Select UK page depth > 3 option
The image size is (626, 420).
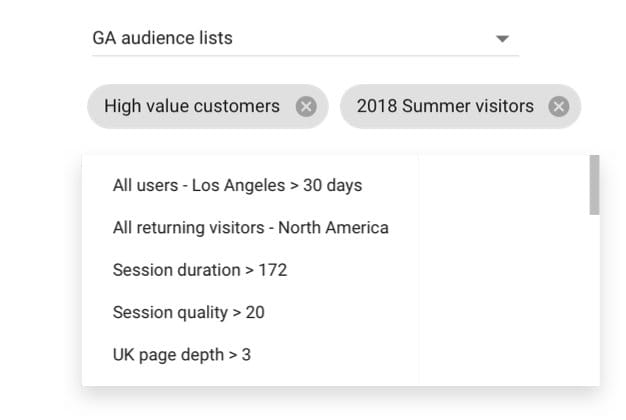click(181, 354)
